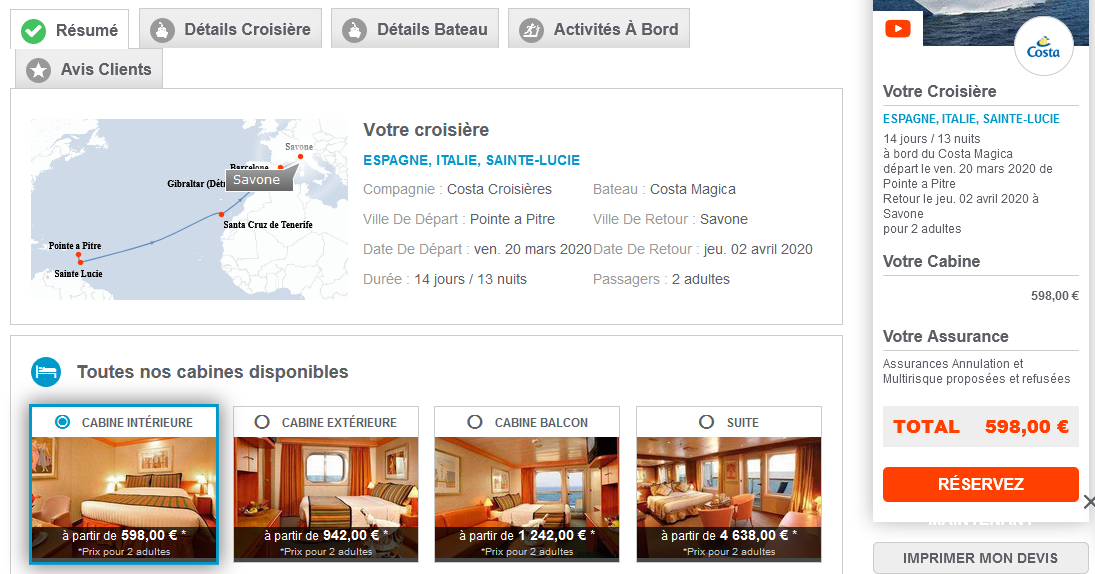The width and height of the screenshot is (1095, 574).
Task: Click the Ville De Départ Pointe a Pitre value
Action: click(513, 219)
